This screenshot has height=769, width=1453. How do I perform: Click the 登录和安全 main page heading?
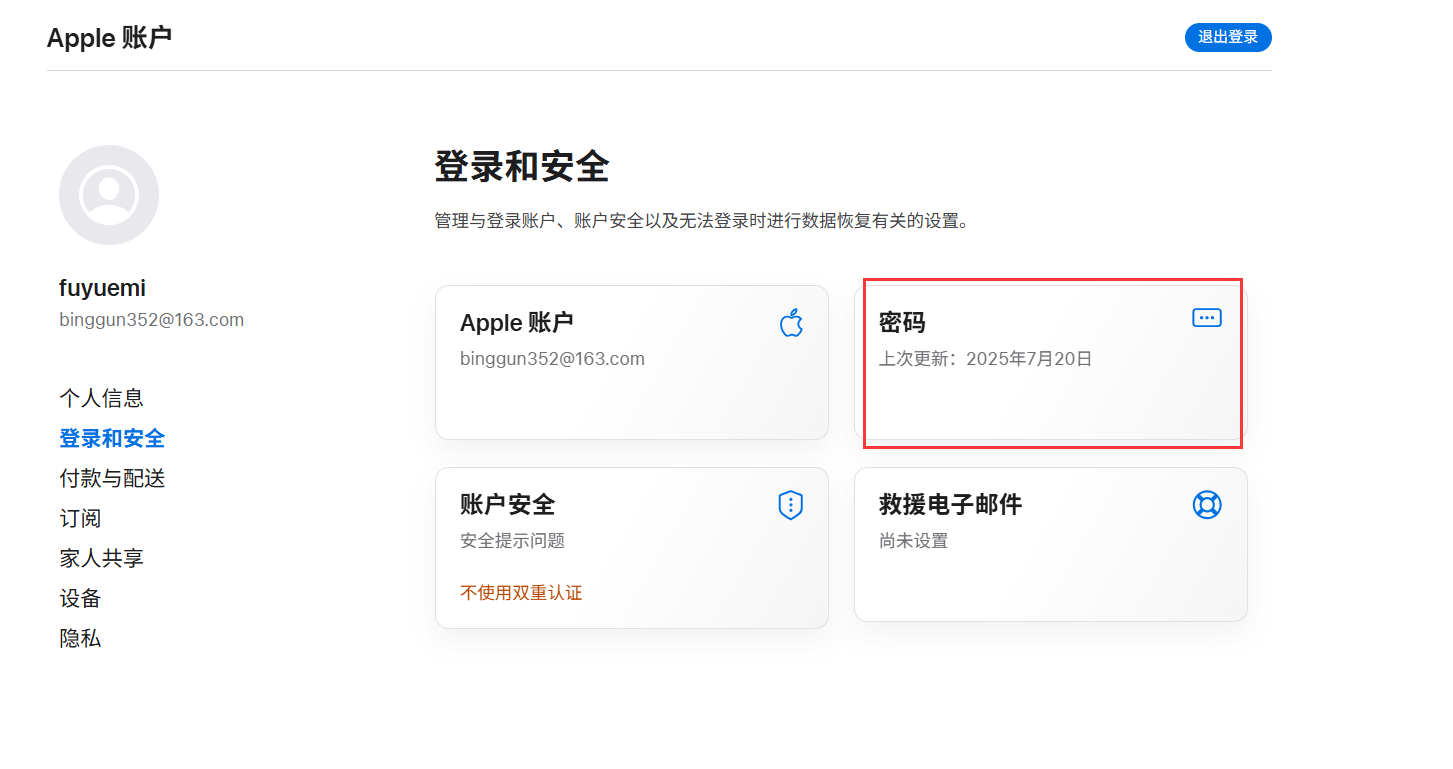click(521, 167)
